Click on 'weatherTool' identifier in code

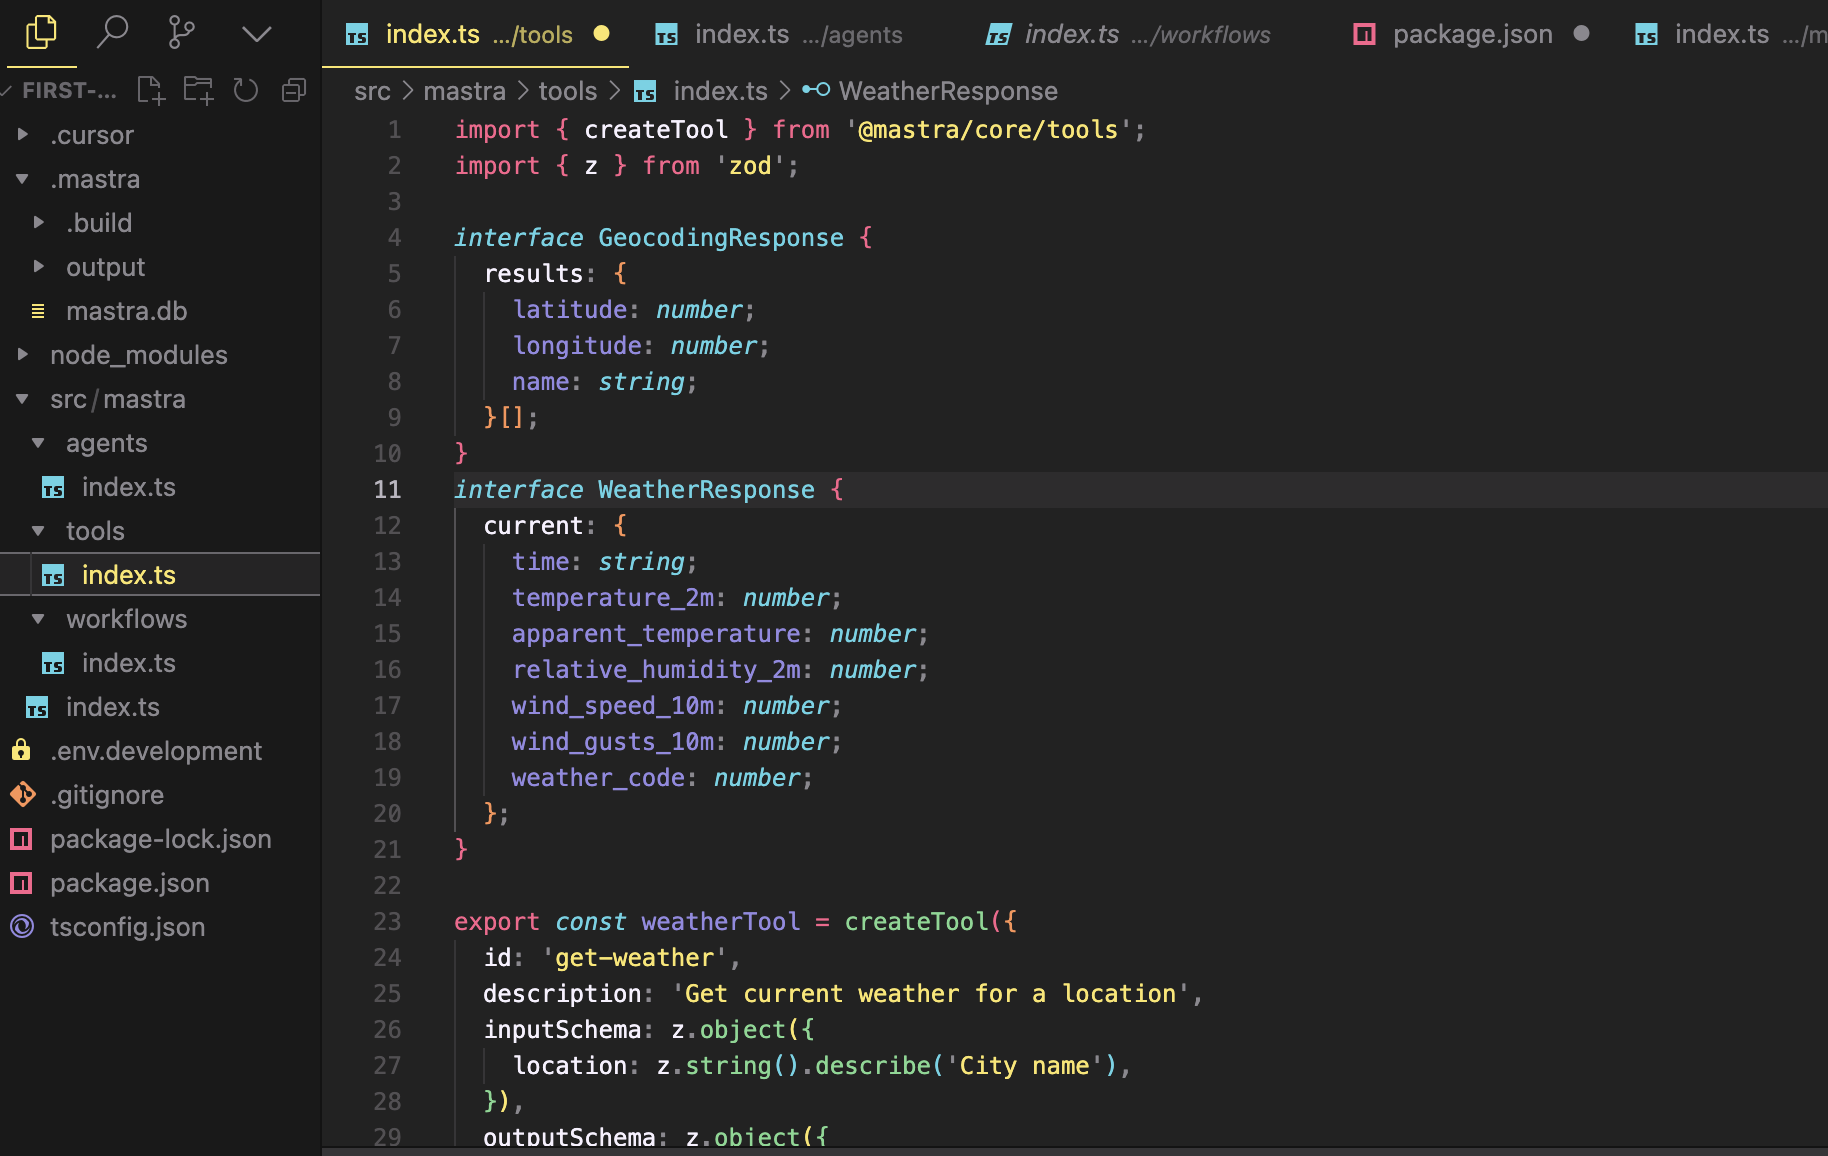[x=720, y=922]
